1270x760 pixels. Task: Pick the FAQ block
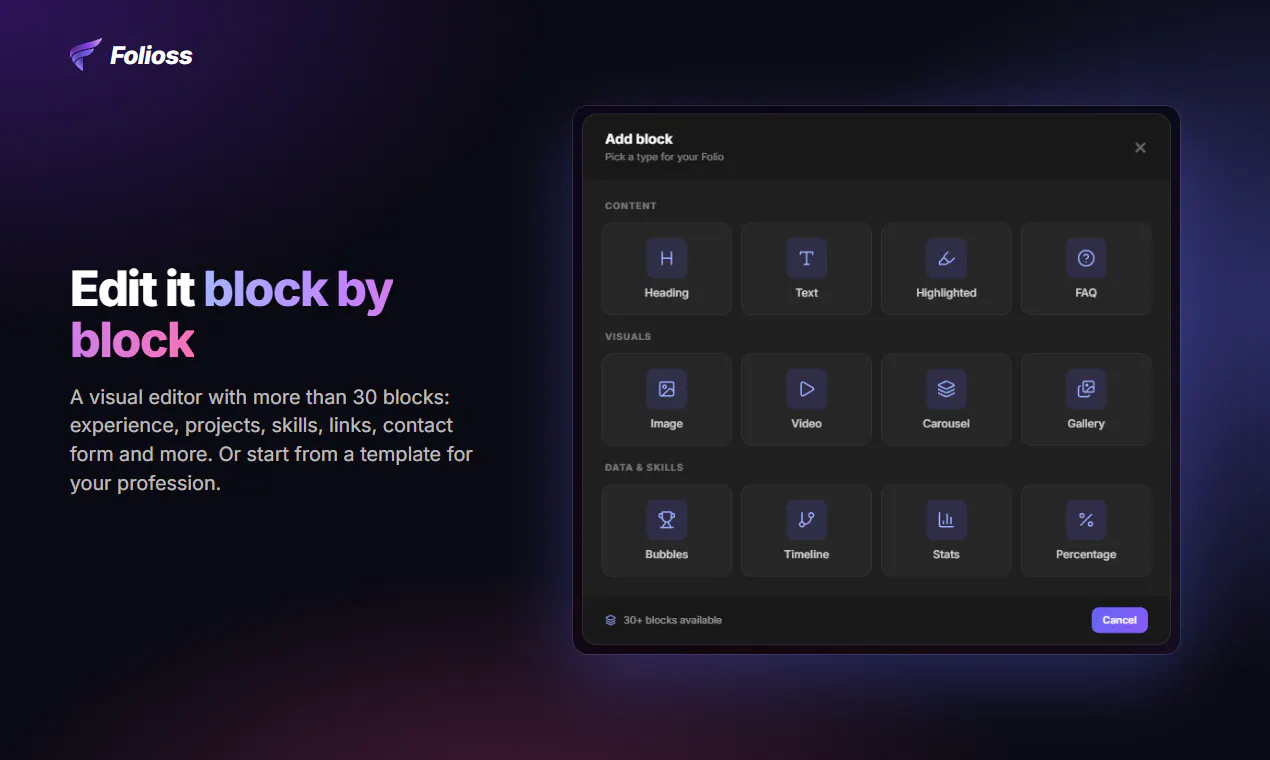1086,269
